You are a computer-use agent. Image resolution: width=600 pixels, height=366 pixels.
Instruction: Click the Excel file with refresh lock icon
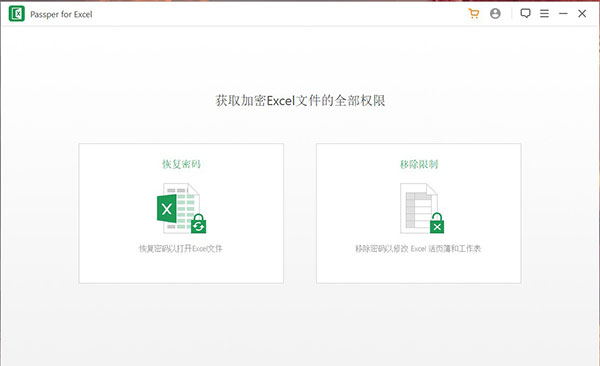pos(181,208)
